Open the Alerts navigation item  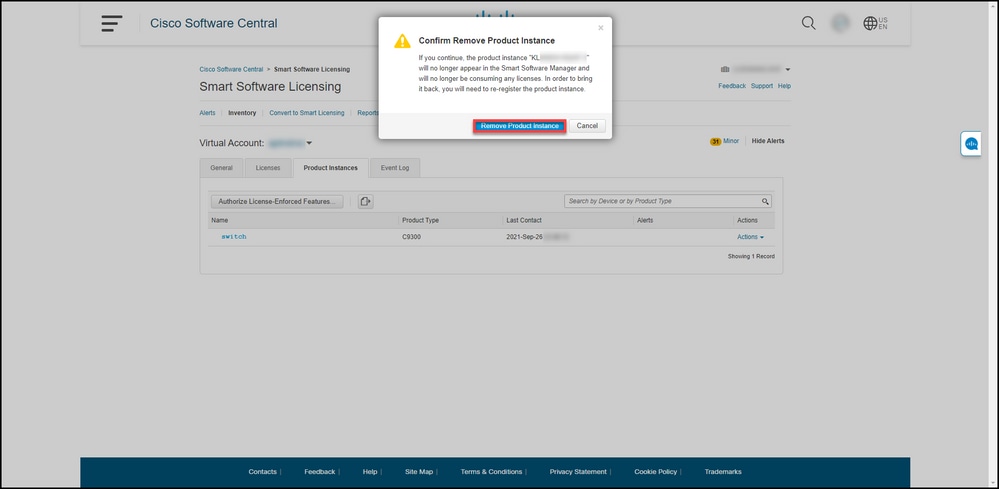(x=207, y=113)
